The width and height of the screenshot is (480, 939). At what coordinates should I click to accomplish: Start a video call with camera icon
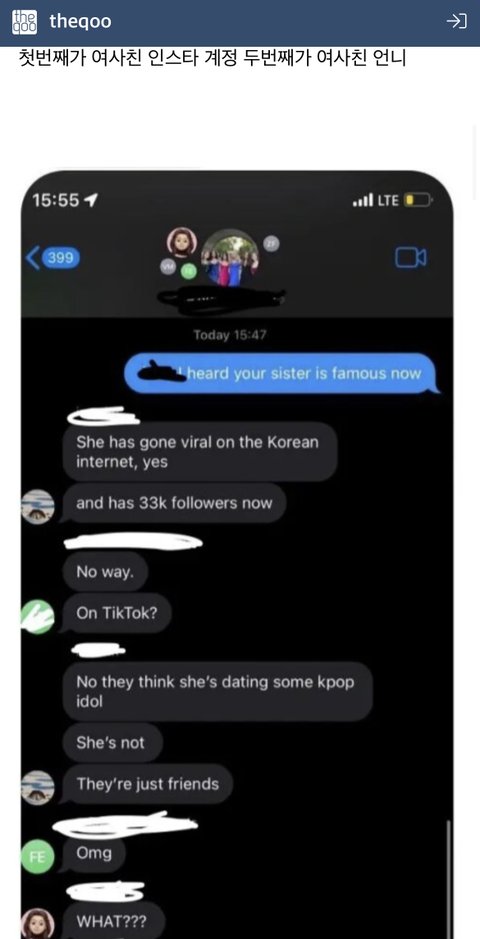pyautogui.click(x=411, y=258)
